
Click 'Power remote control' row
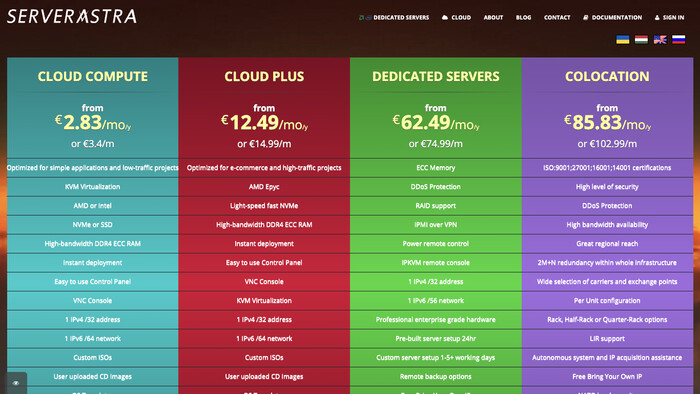click(x=436, y=244)
